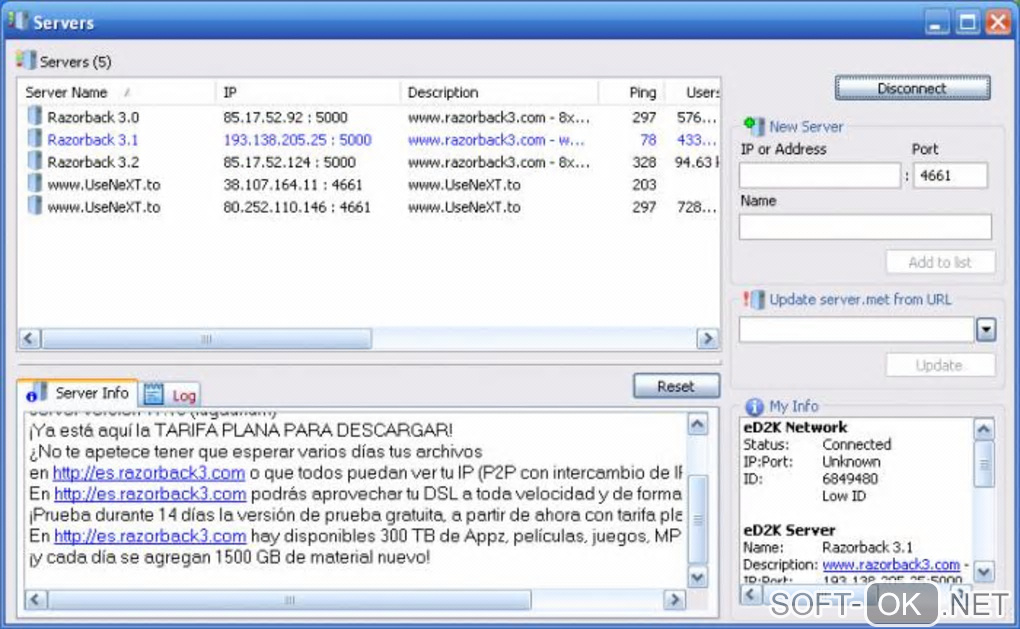Click the Reset button
Viewport: 1020px width, 629px height.
click(x=677, y=386)
